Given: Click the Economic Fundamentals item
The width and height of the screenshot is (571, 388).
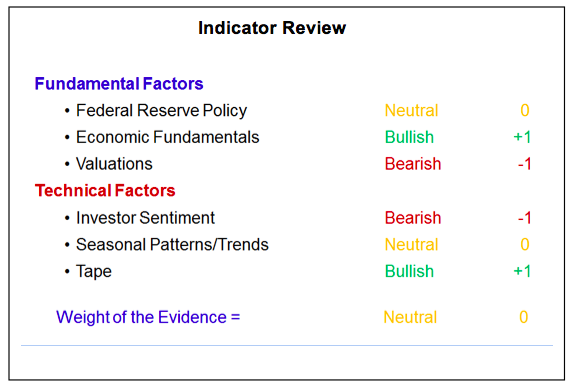Looking at the screenshot, I should [168, 137].
